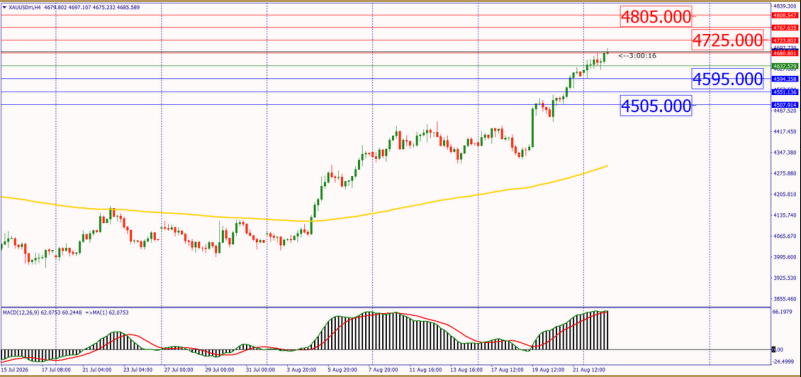The image size is (801, 377).
Task: Select the red 4805.000 price label
Action: click(656, 17)
